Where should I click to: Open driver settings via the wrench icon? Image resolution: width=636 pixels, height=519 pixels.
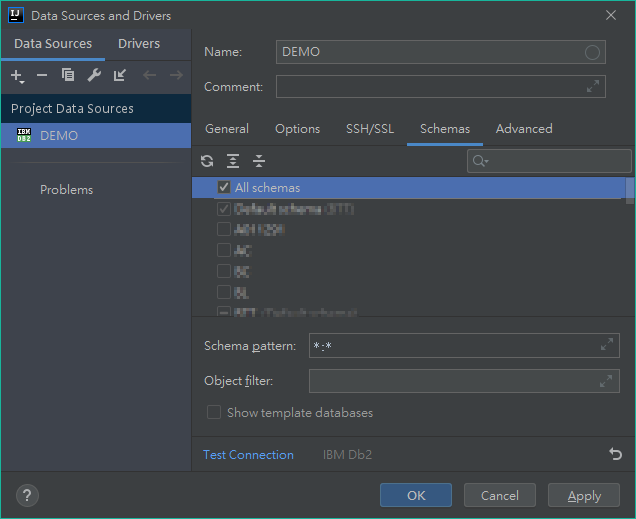coord(94,76)
